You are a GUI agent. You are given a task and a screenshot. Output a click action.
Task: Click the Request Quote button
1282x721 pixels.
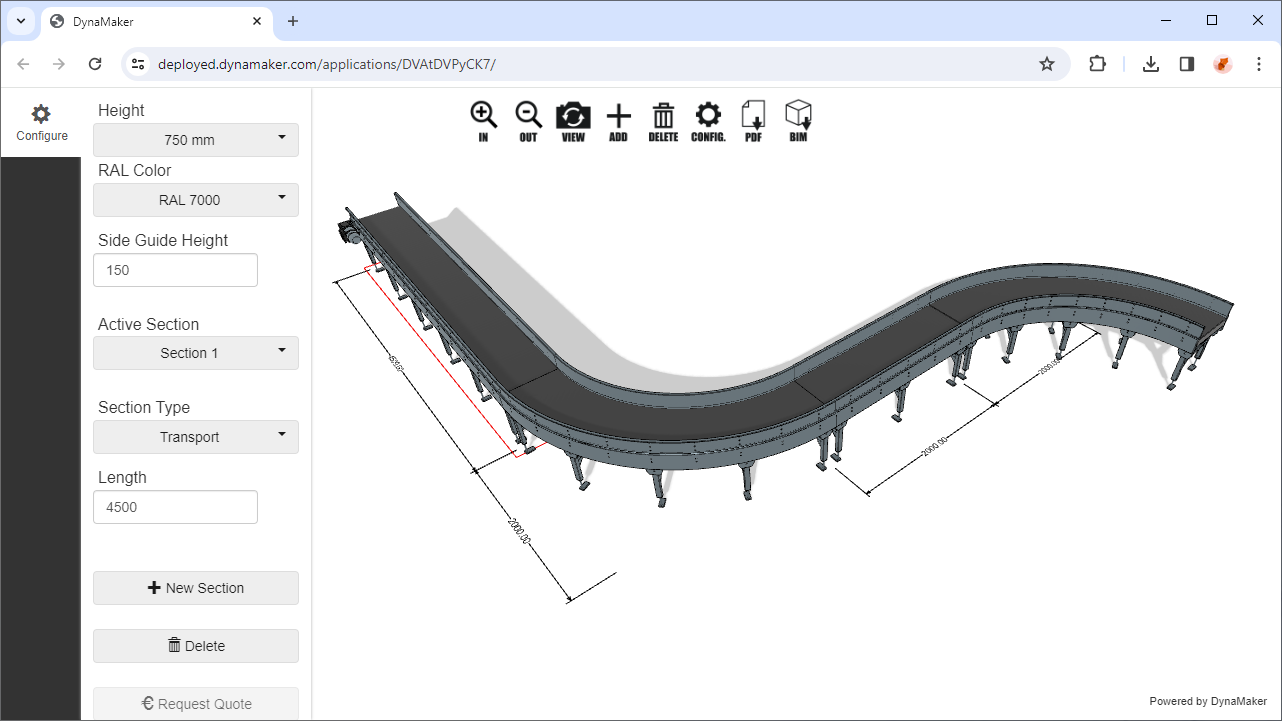(196, 704)
